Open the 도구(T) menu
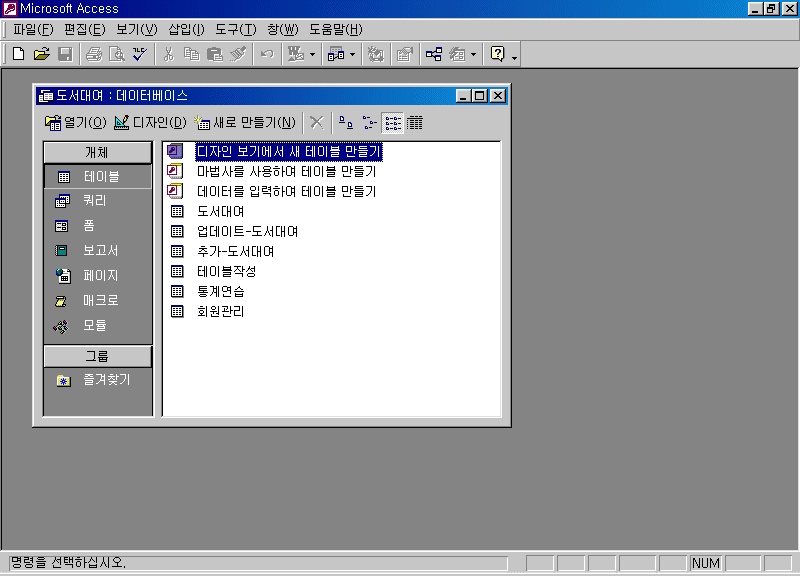 (235, 29)
